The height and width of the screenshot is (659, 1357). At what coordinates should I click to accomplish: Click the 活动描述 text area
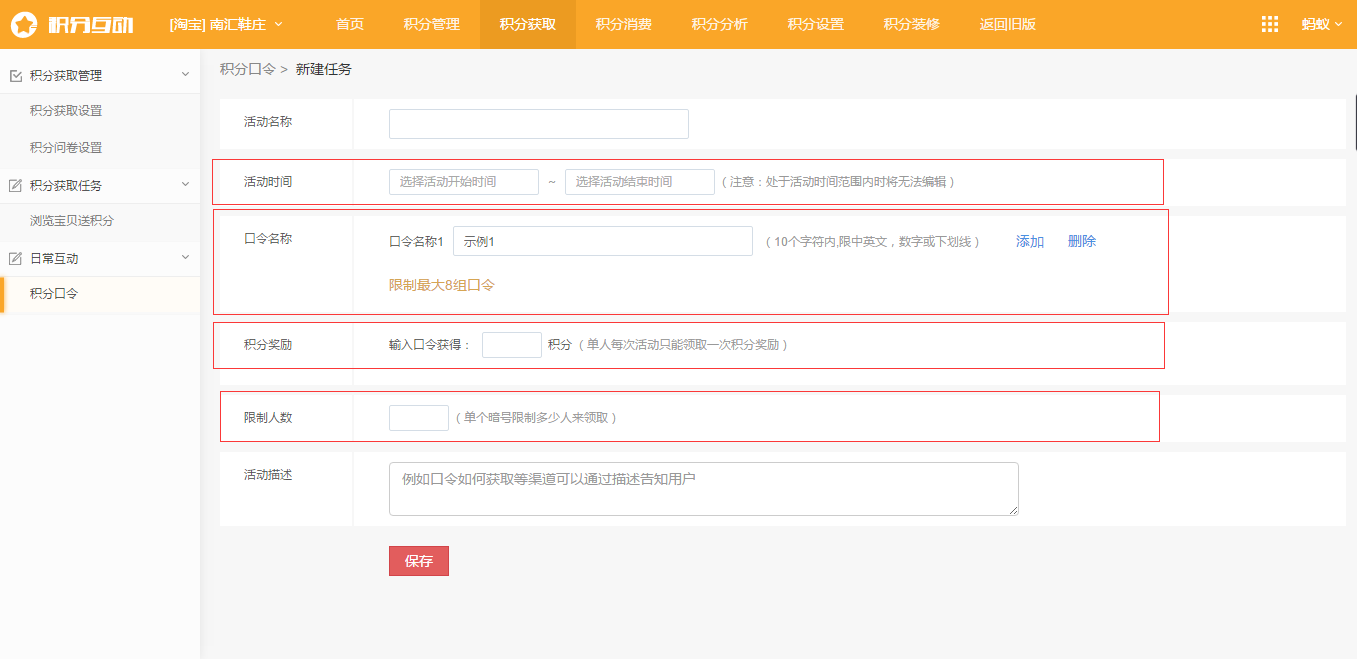[x=702, y=489]
